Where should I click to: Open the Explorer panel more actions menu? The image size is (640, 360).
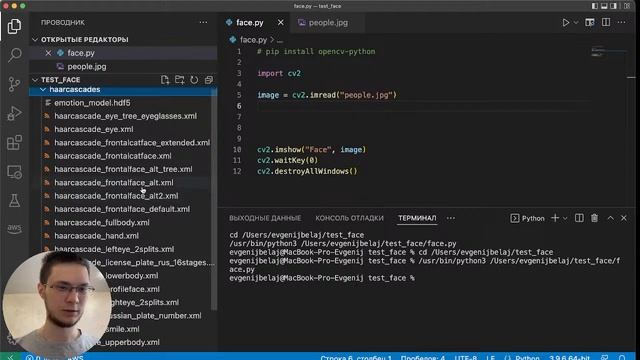pos(203,22)
